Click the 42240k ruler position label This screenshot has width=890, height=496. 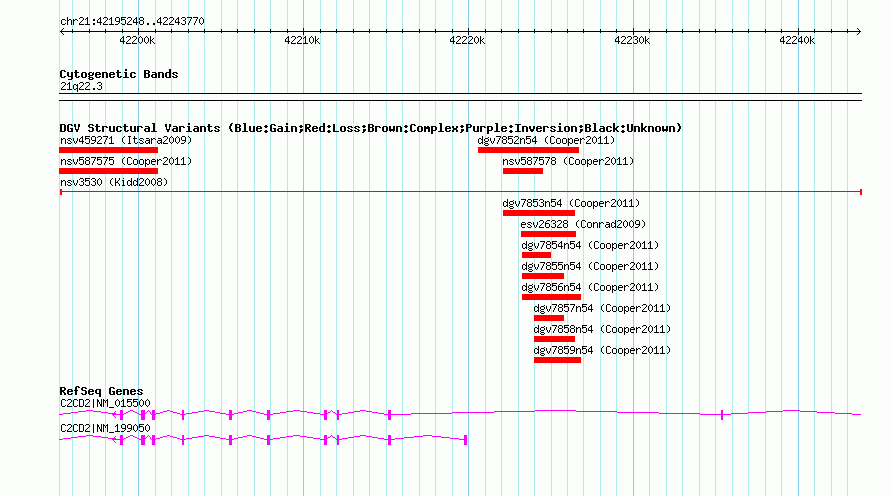(x=797, y=40)
